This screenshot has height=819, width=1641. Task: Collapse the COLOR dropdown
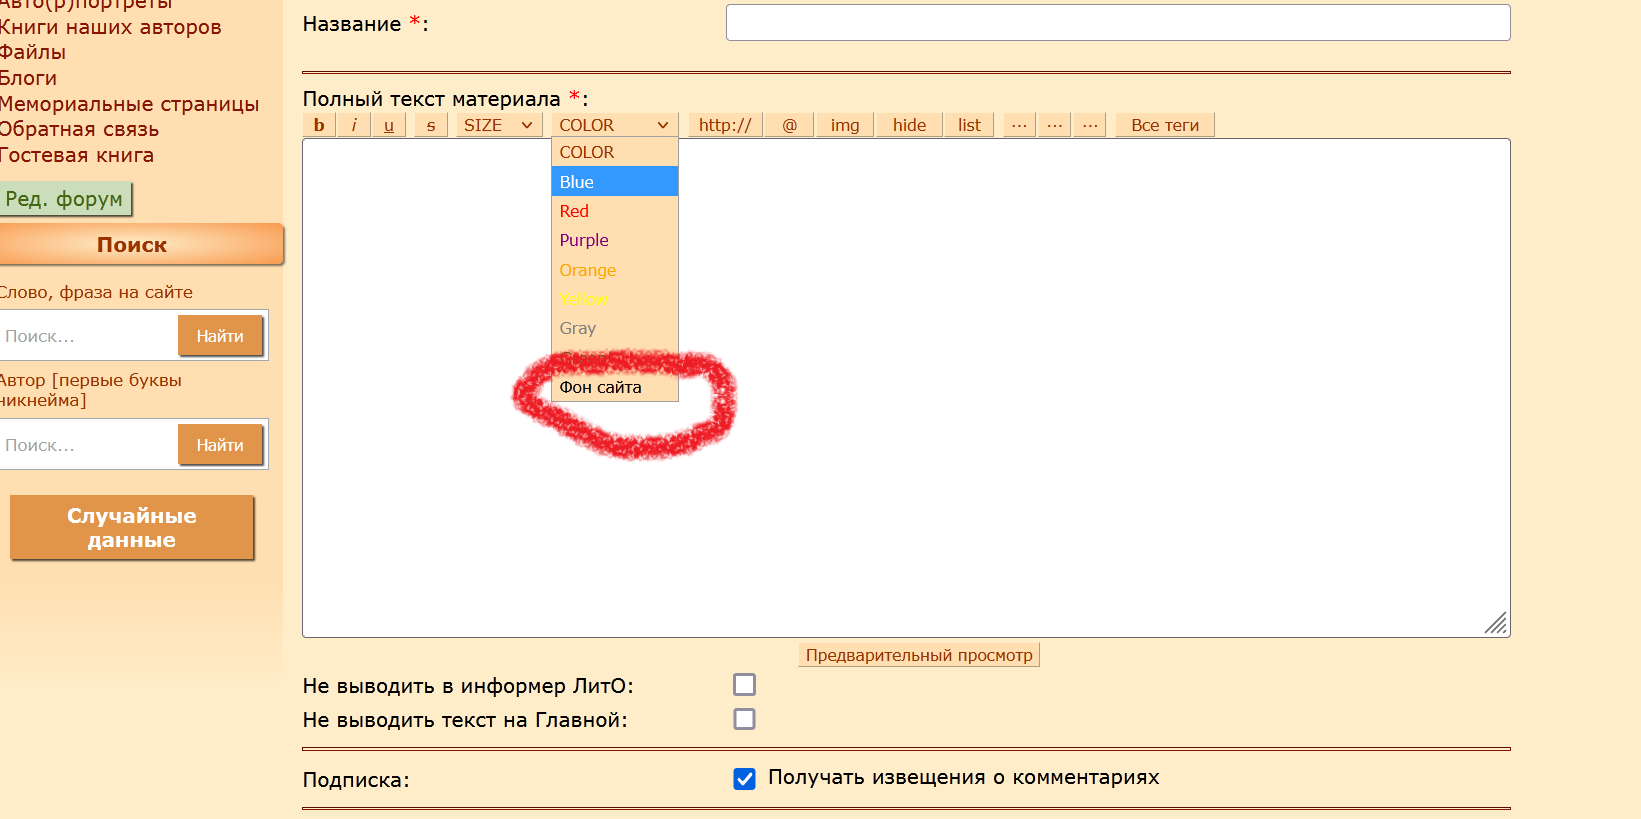614,125
